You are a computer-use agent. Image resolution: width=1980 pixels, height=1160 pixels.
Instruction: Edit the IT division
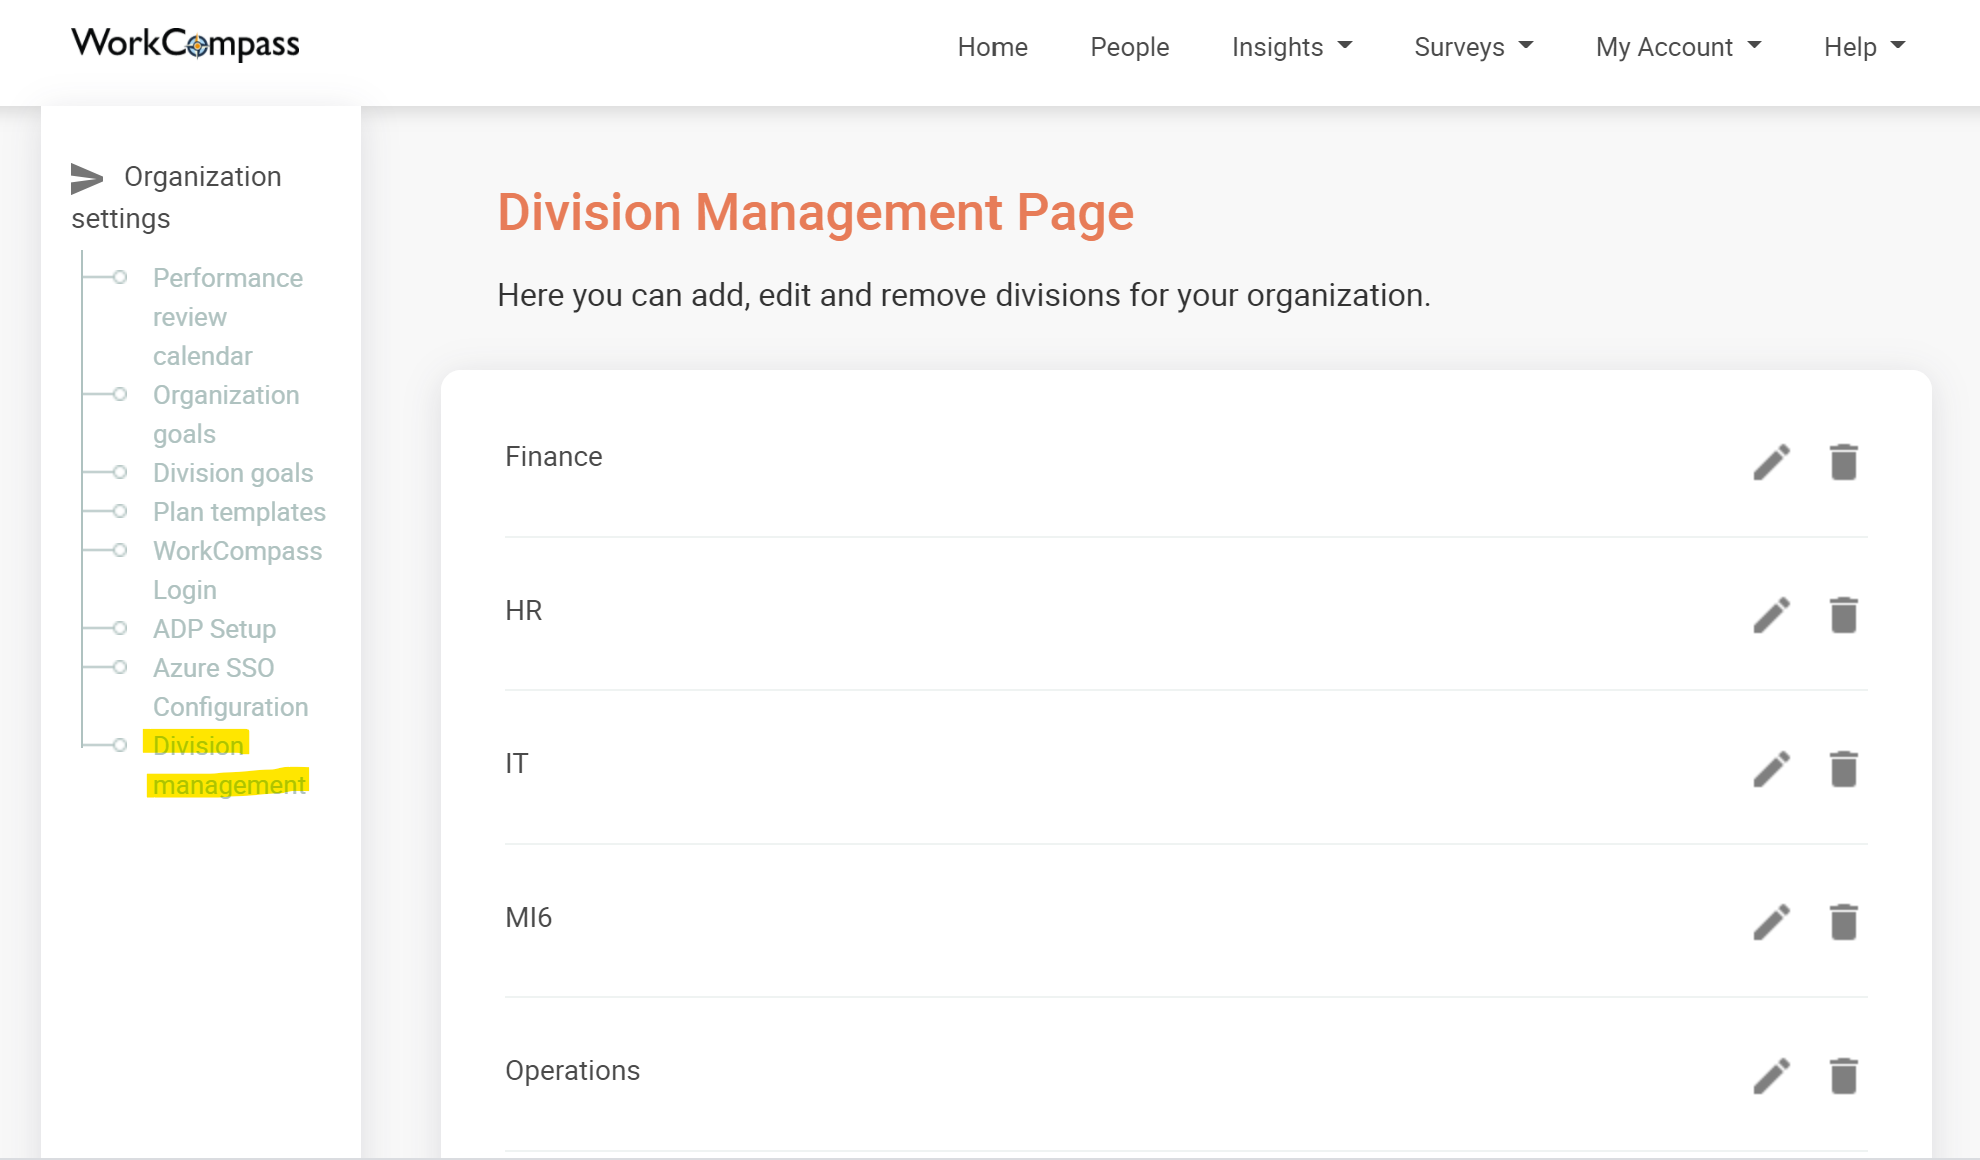[1771, 768]
